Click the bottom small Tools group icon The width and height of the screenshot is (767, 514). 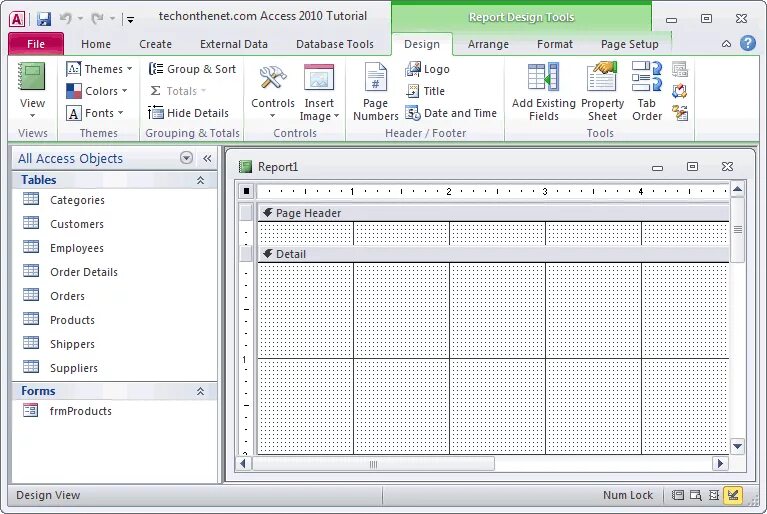[x=679, y=113]
